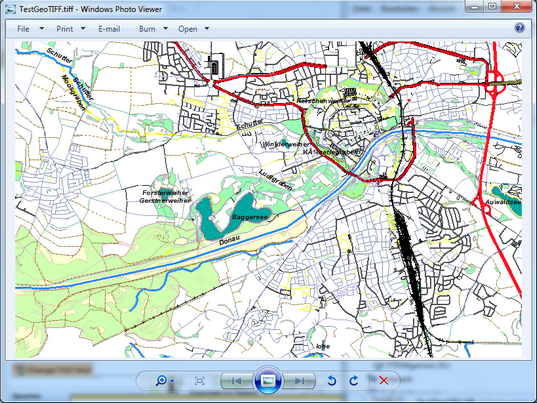This screenshot has height=403, width=537.
Task: Open the Burn menu
Action: coord(147,29)
